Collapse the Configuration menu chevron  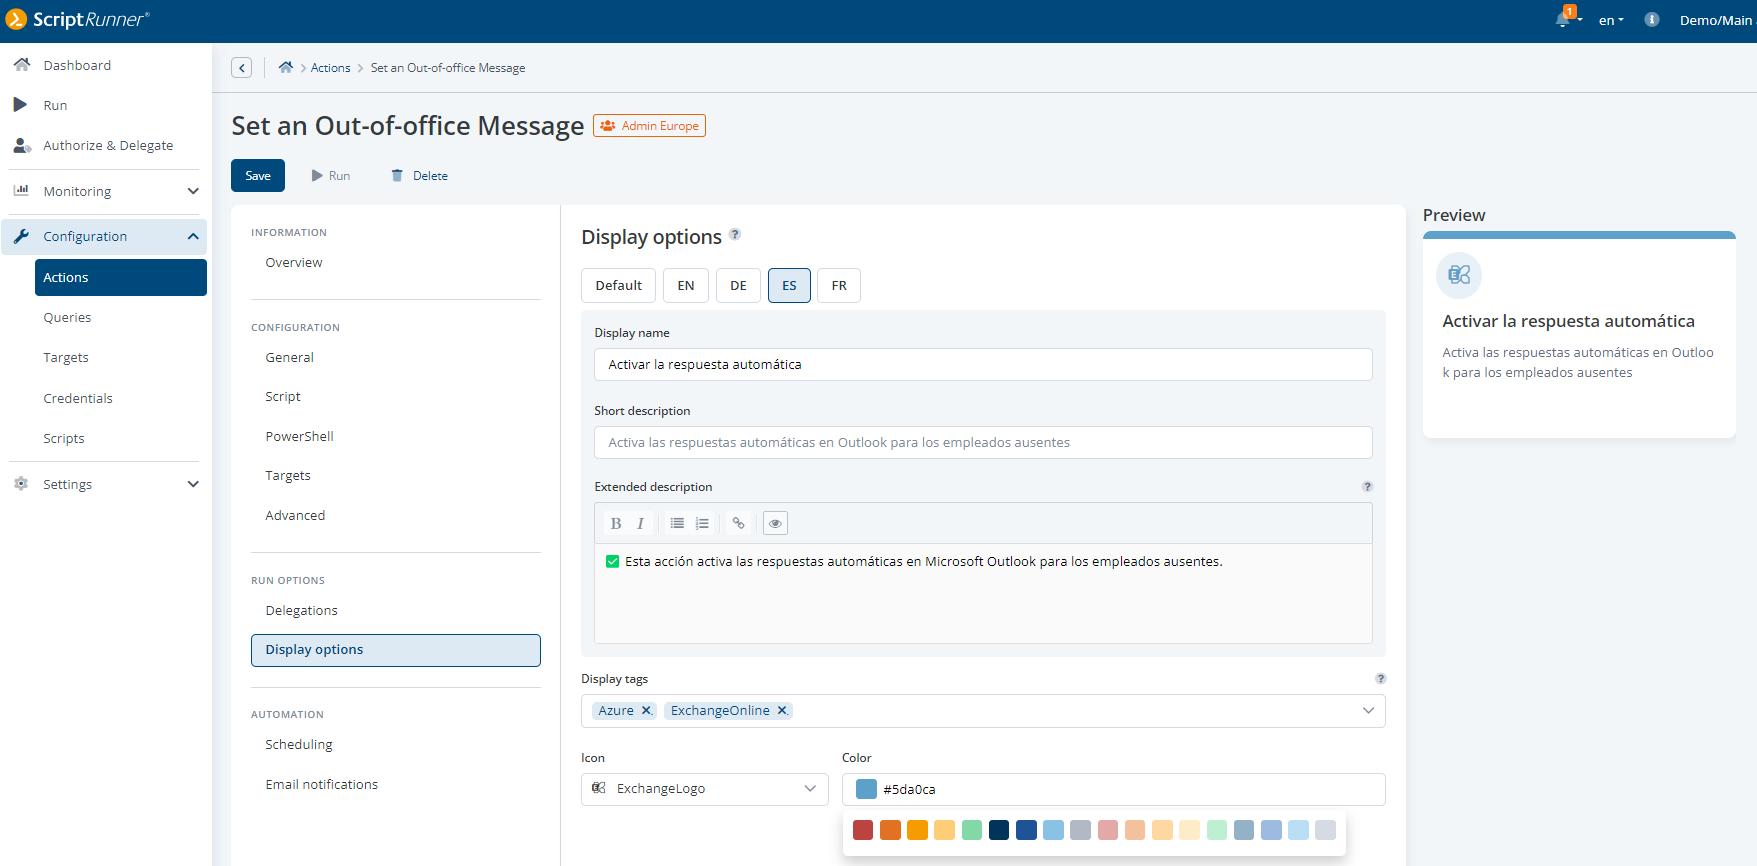pyautogui.click(x=193, y=236)
